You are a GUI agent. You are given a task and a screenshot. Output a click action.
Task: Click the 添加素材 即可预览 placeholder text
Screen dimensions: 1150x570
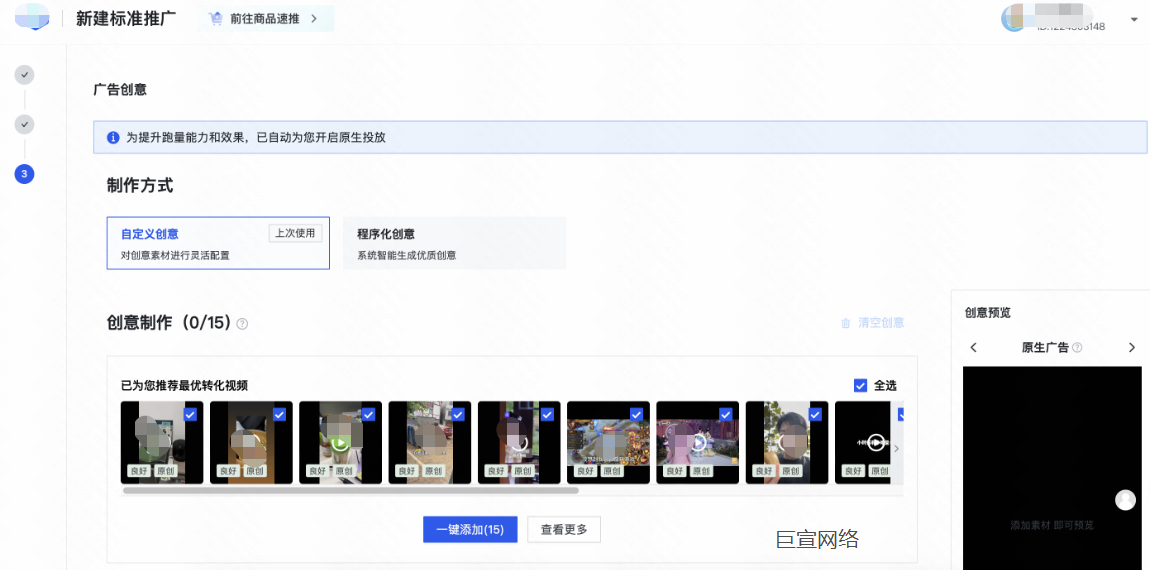point(1052,525)
